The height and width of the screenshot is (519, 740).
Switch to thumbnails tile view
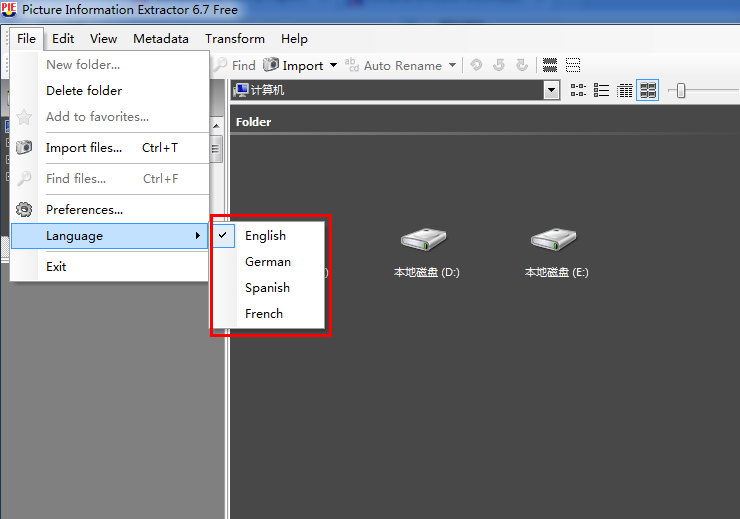click(x=648, y=90)
